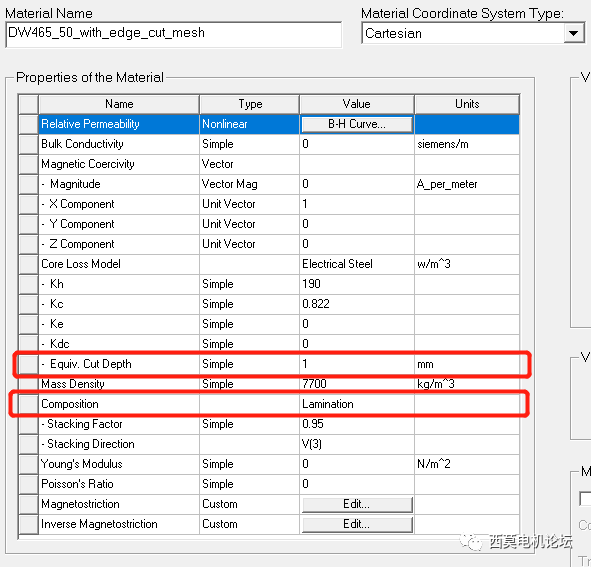Click the Value column header
This screenshot has width=591, height=567.
357,104
